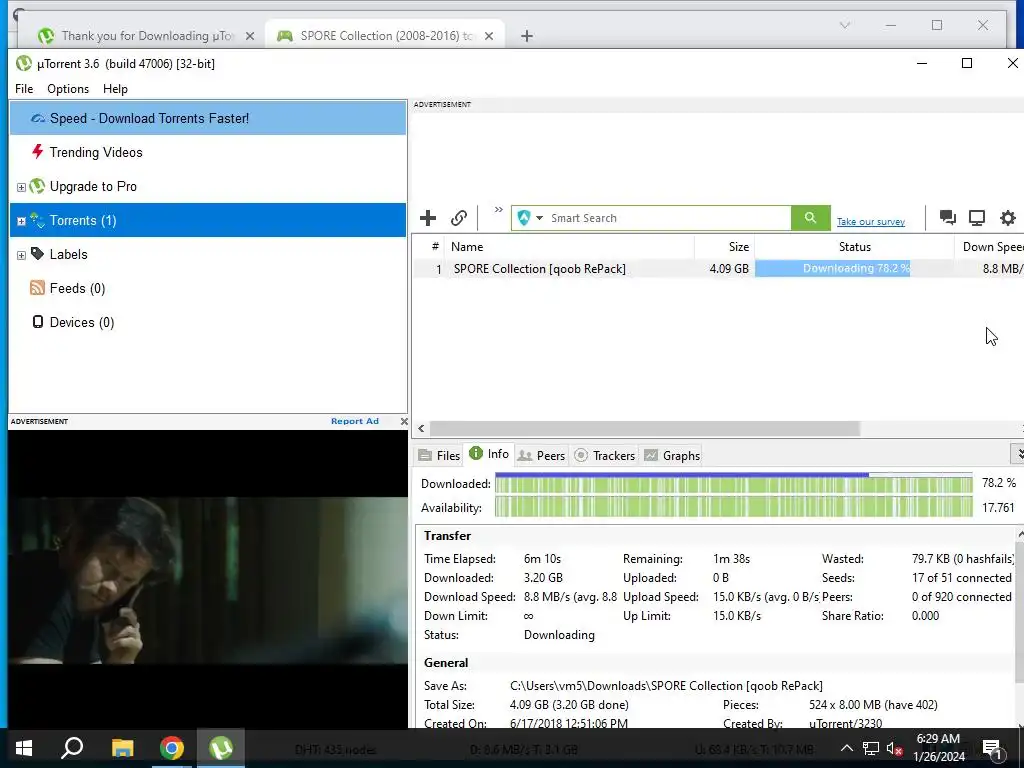Open the Help menu

[115, 89]
